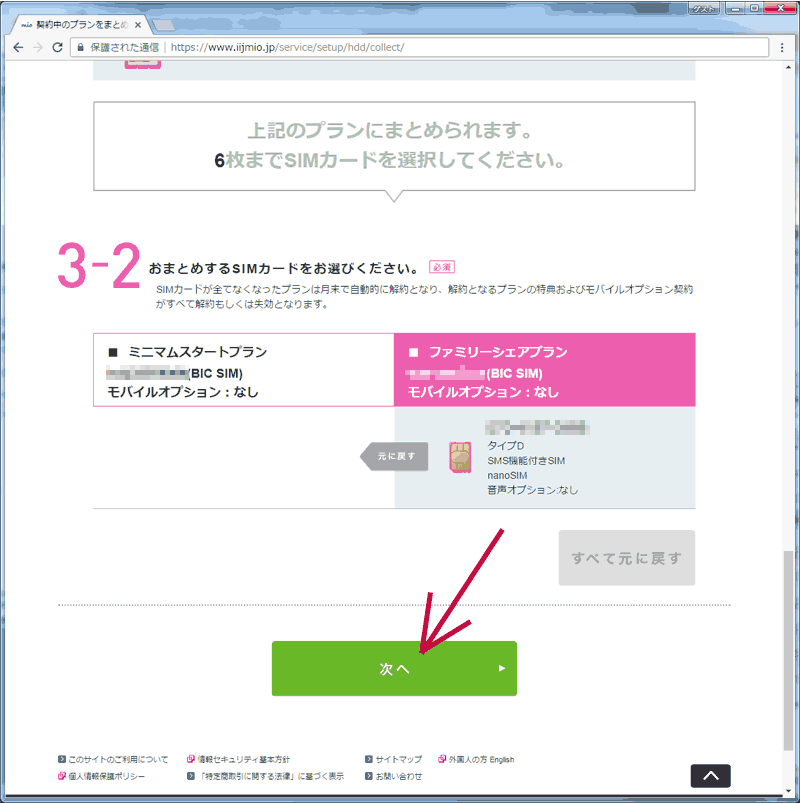Open the Chrome three-dot menu
The width and height of the screenshot is (800, 804).
click(782, 47)
